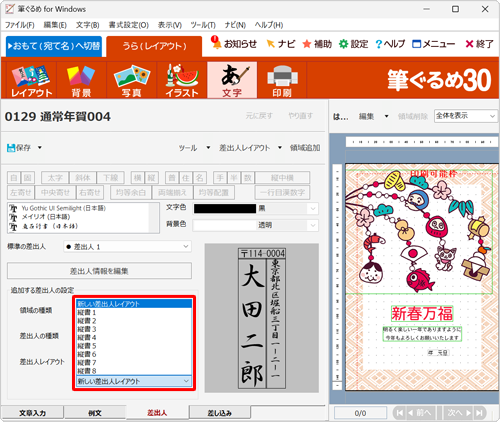Switch to the 差出人 tab
This screenshot has width=500, height=422.
157,413
